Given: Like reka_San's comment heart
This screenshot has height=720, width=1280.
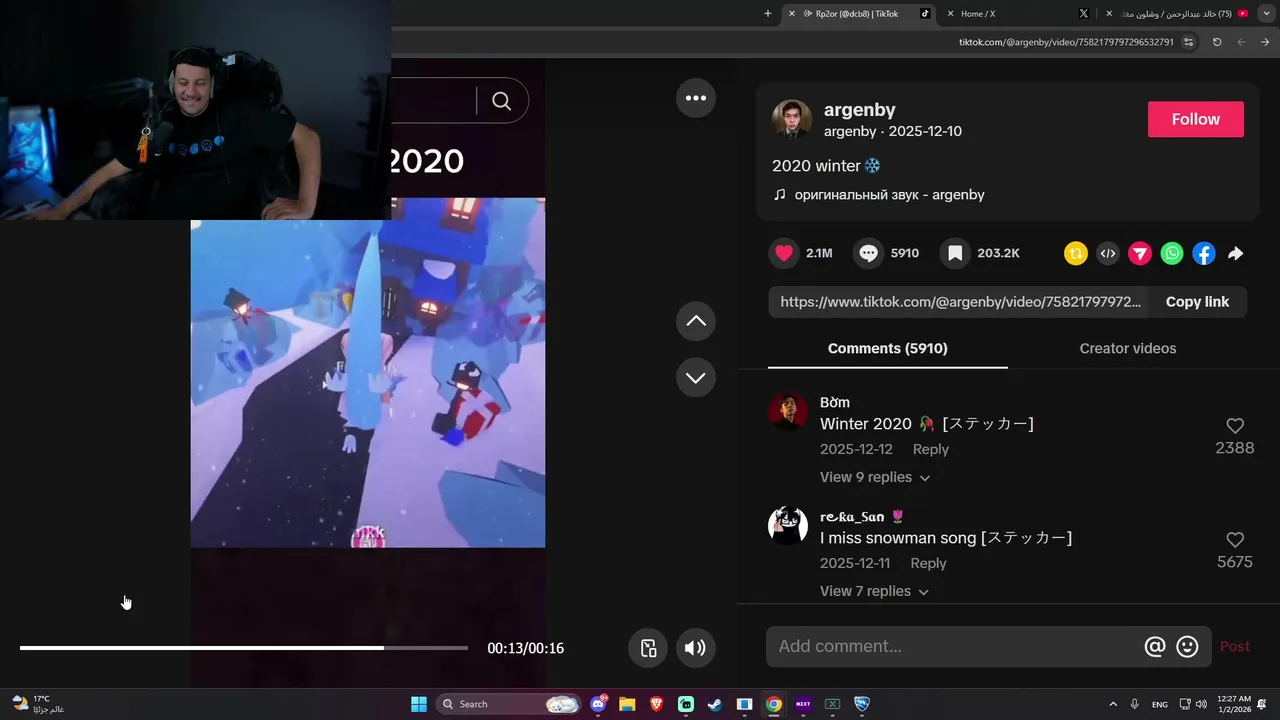Looking at the screenshot, I should coord(1235,540).
